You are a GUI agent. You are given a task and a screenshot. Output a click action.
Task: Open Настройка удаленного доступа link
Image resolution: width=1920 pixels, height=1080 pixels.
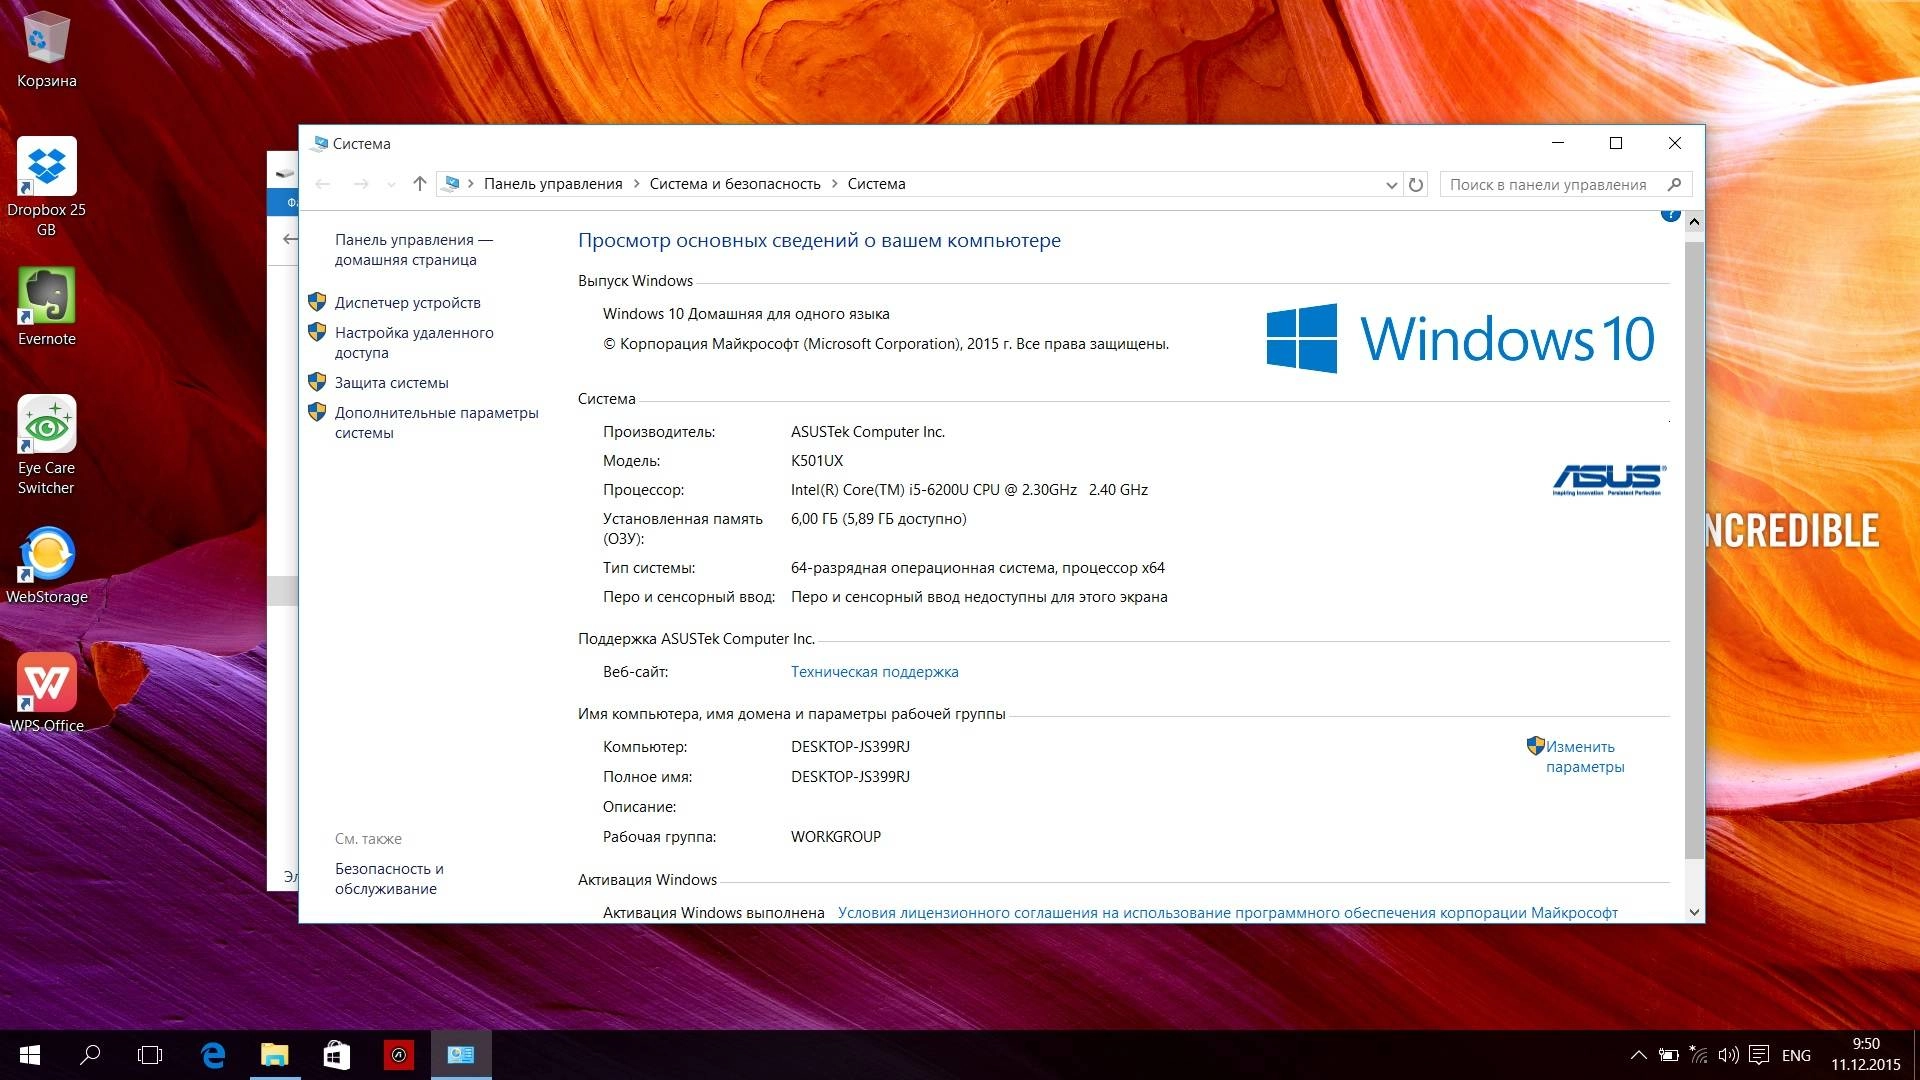[x=414, y=343]
